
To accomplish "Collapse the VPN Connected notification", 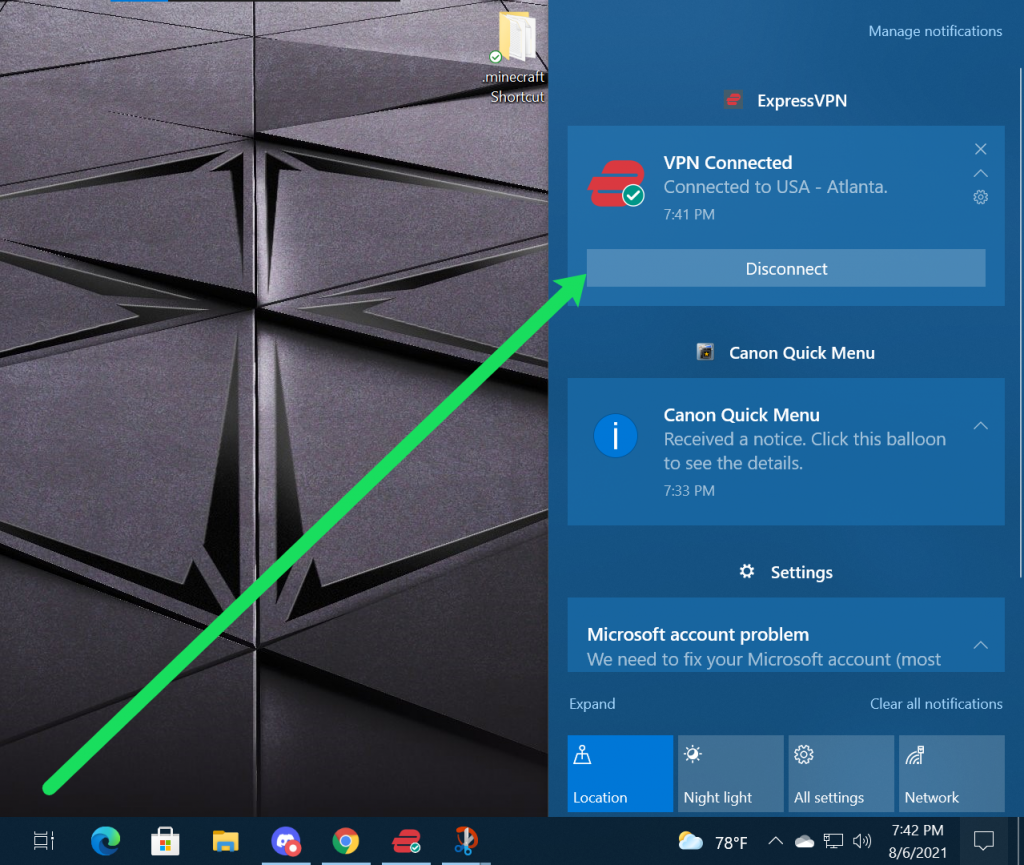I will (x=980, y=172).
